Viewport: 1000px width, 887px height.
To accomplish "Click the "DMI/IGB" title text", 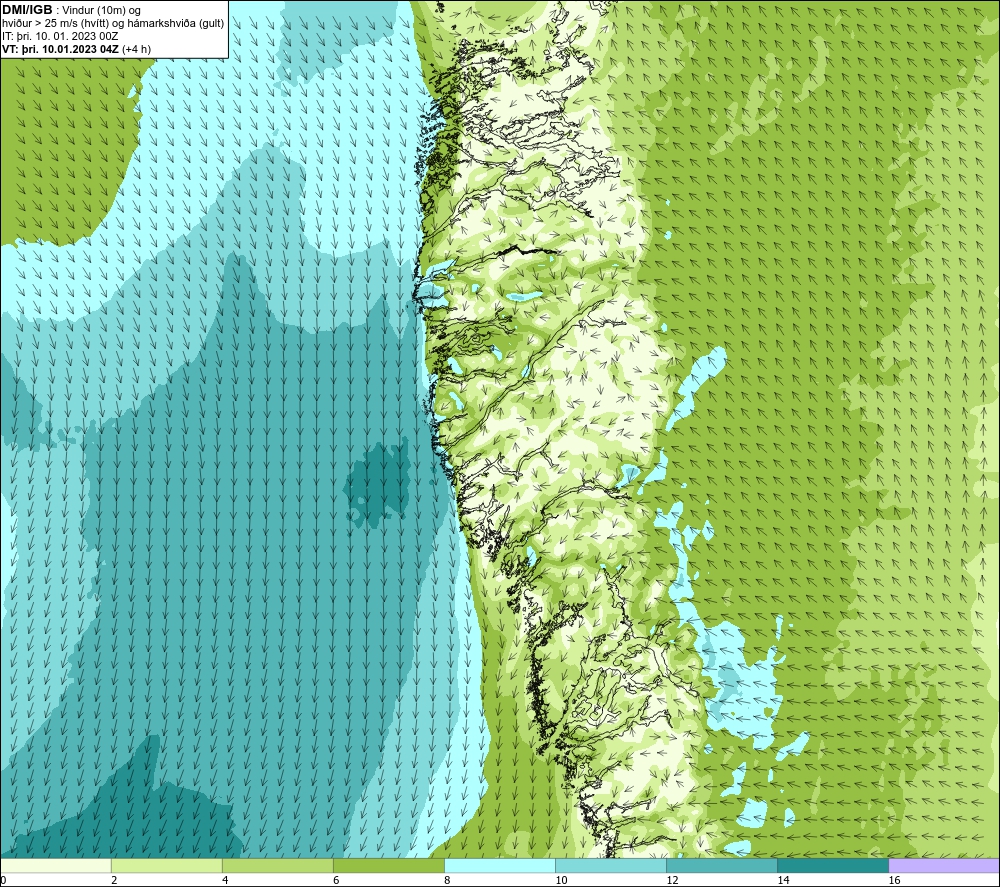I will 27,10.
